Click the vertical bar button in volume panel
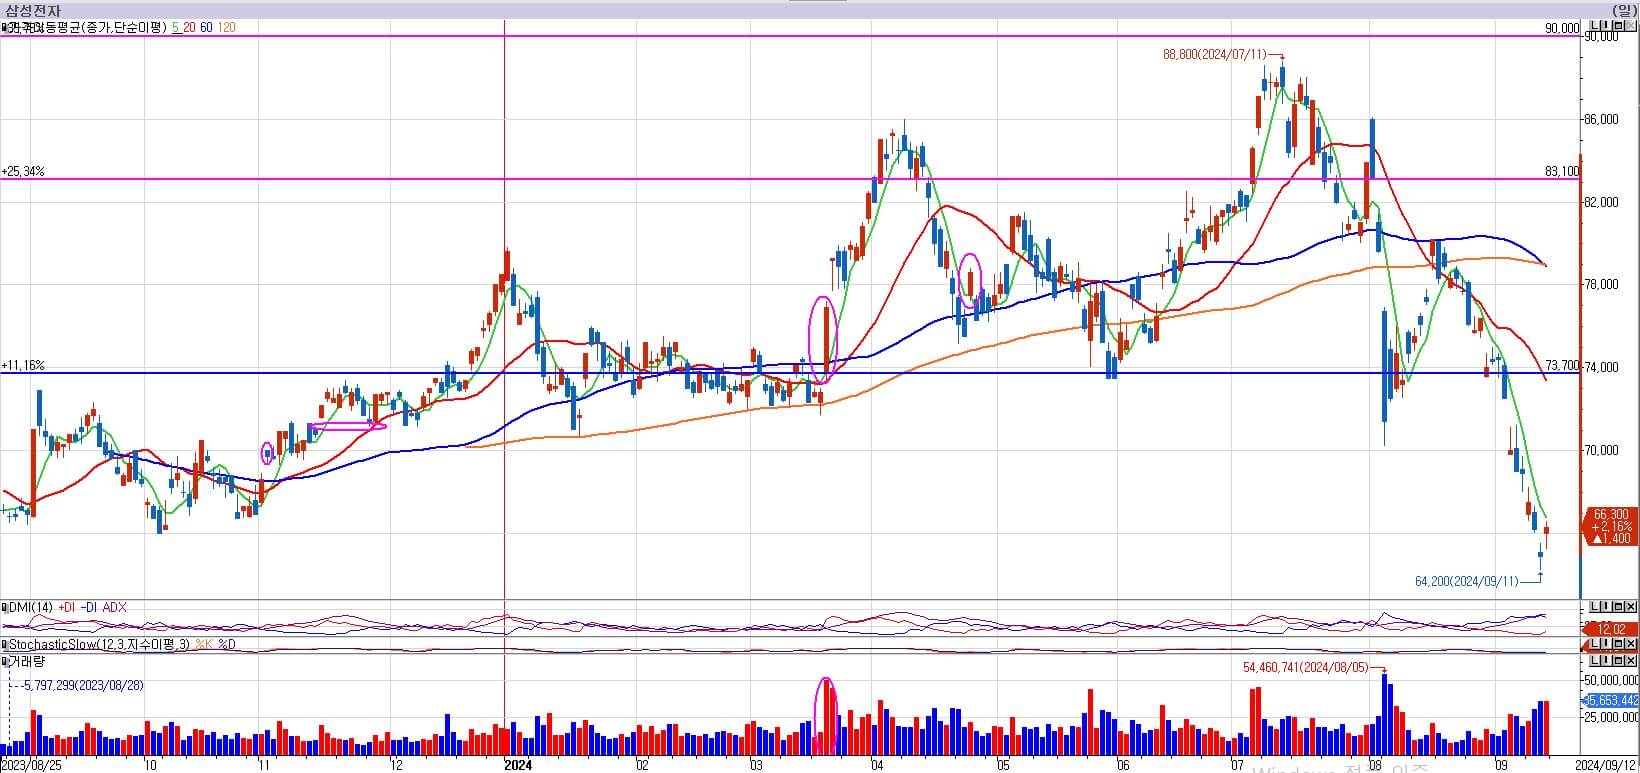The width and height of the screenshot is (1640, 773). tap(1606, 661)
